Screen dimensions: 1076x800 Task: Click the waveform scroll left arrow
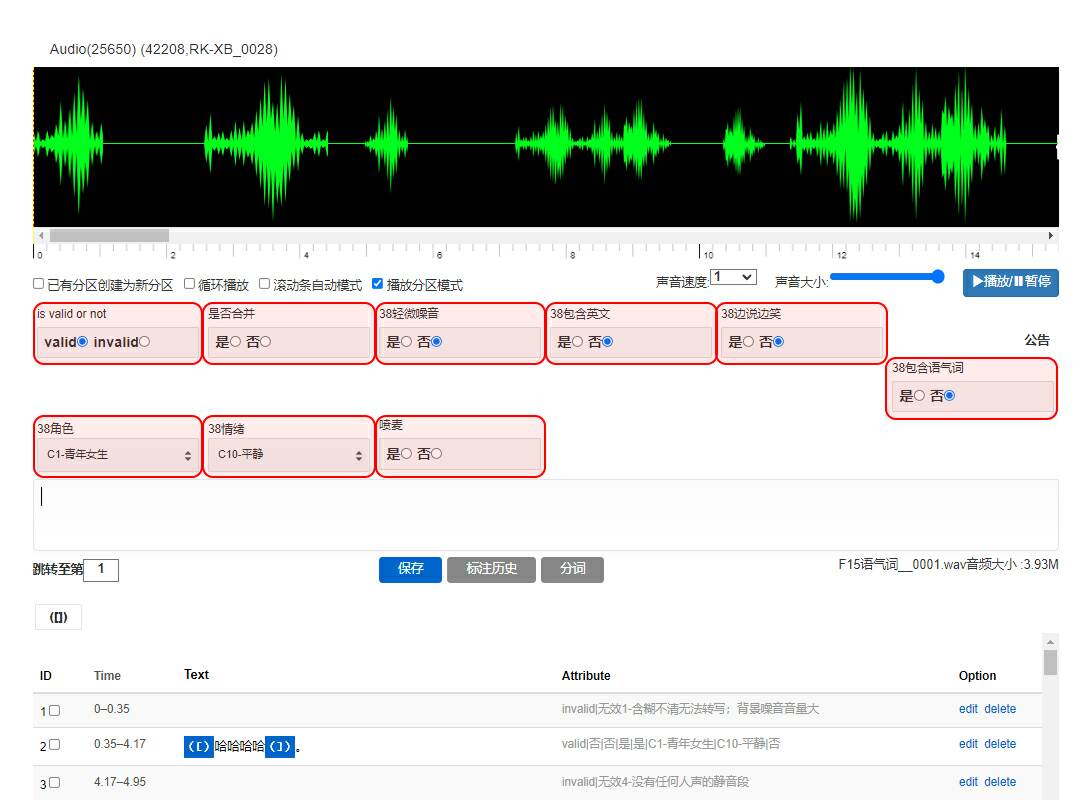tap(40, 236)
